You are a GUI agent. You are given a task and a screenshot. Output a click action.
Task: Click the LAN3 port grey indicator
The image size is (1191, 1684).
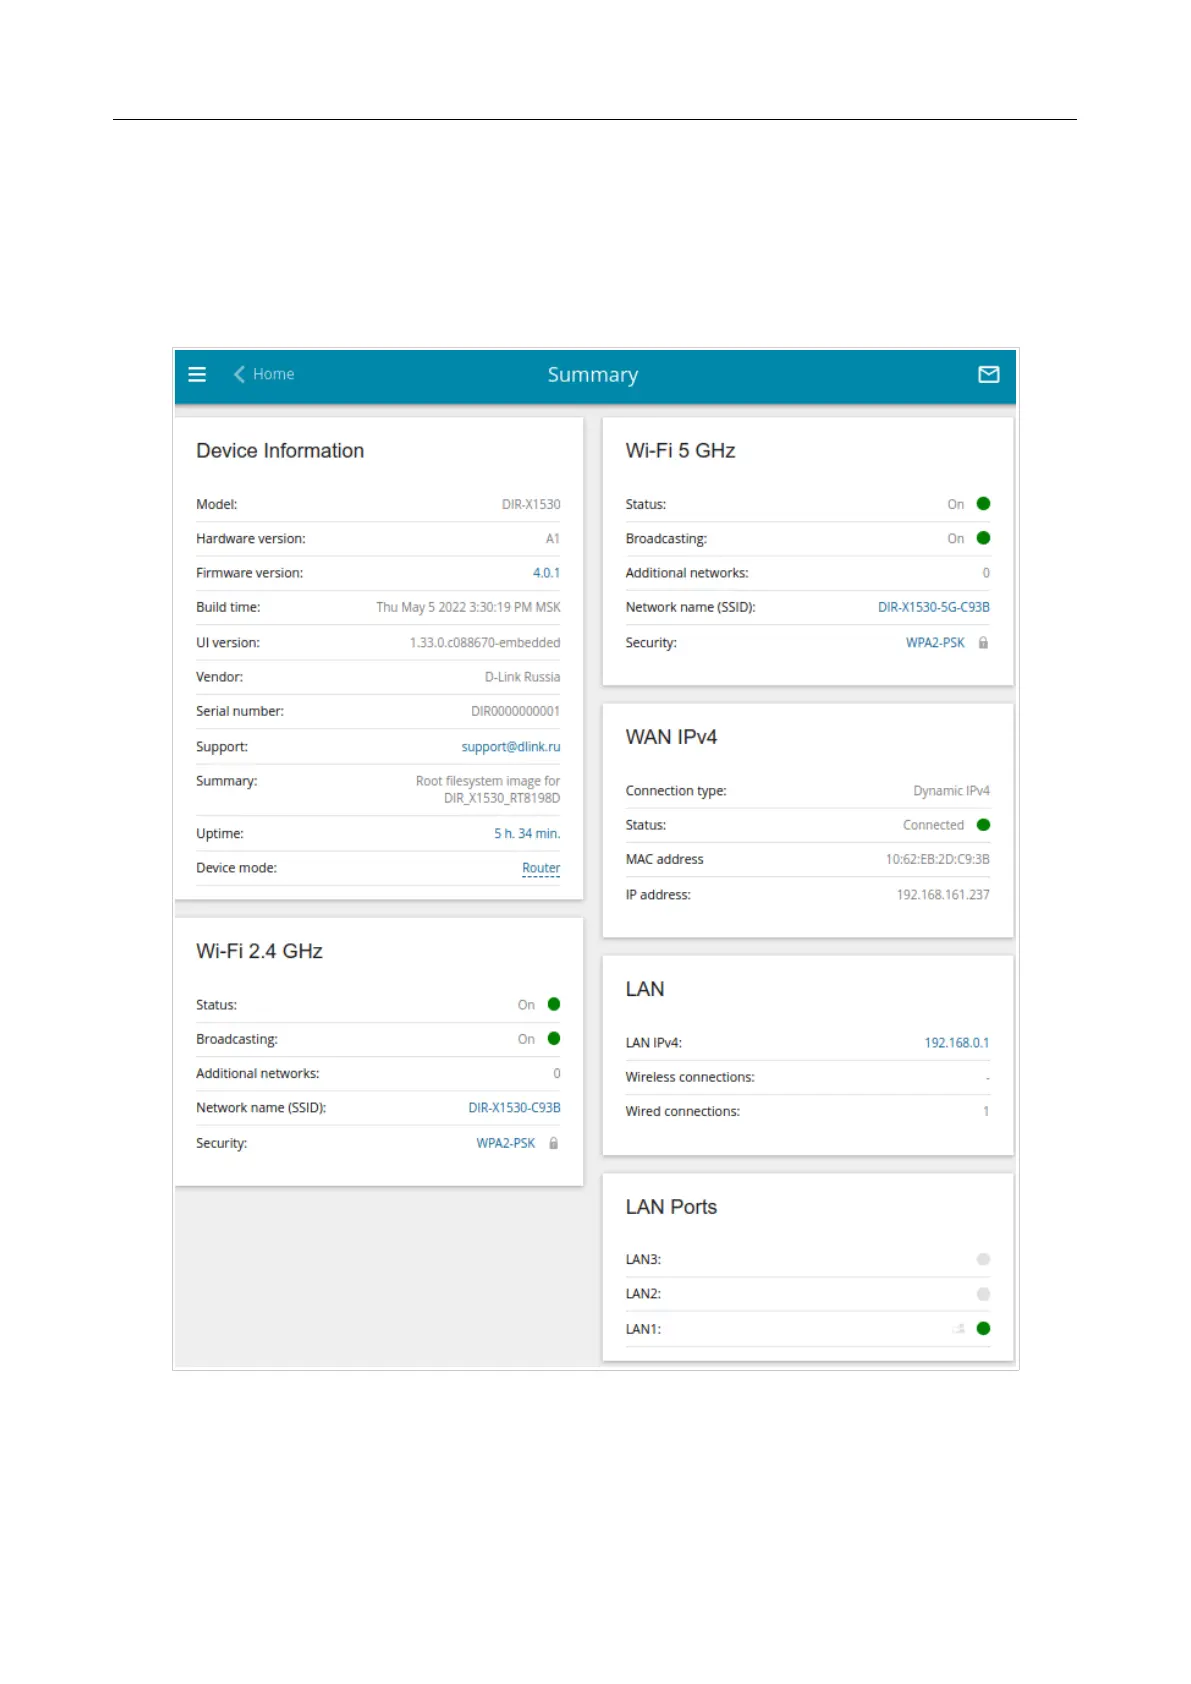983,1259
